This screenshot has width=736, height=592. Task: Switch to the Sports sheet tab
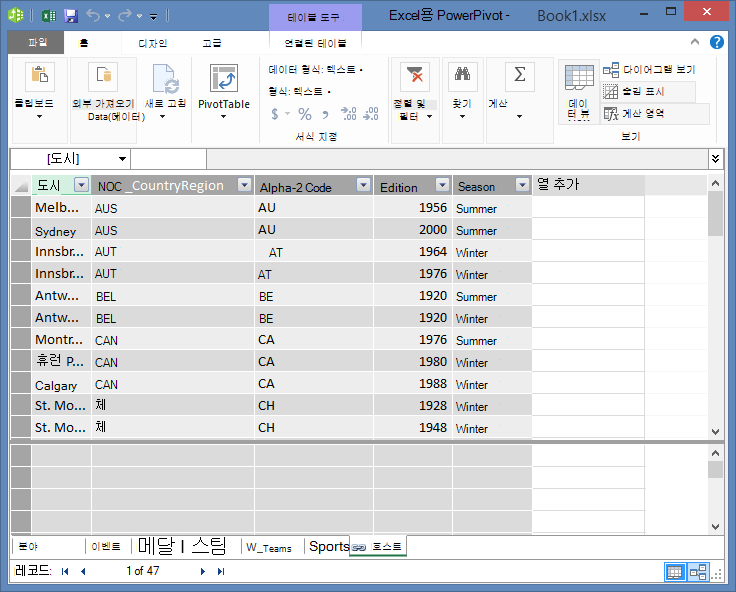[x=329, y=546]
